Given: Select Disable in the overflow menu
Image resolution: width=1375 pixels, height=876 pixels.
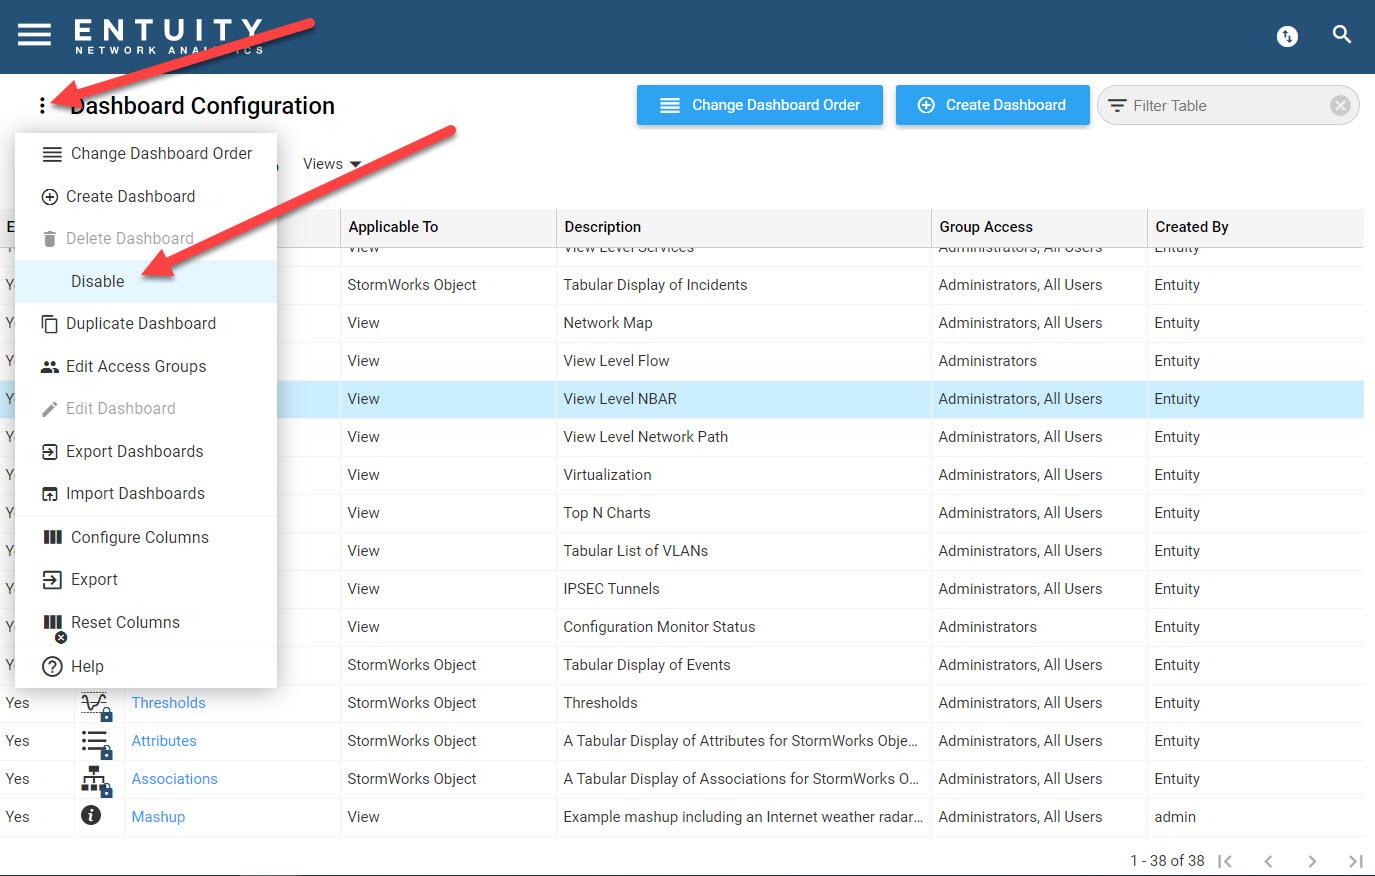Looking at the screenshot, I should (146, 282).
